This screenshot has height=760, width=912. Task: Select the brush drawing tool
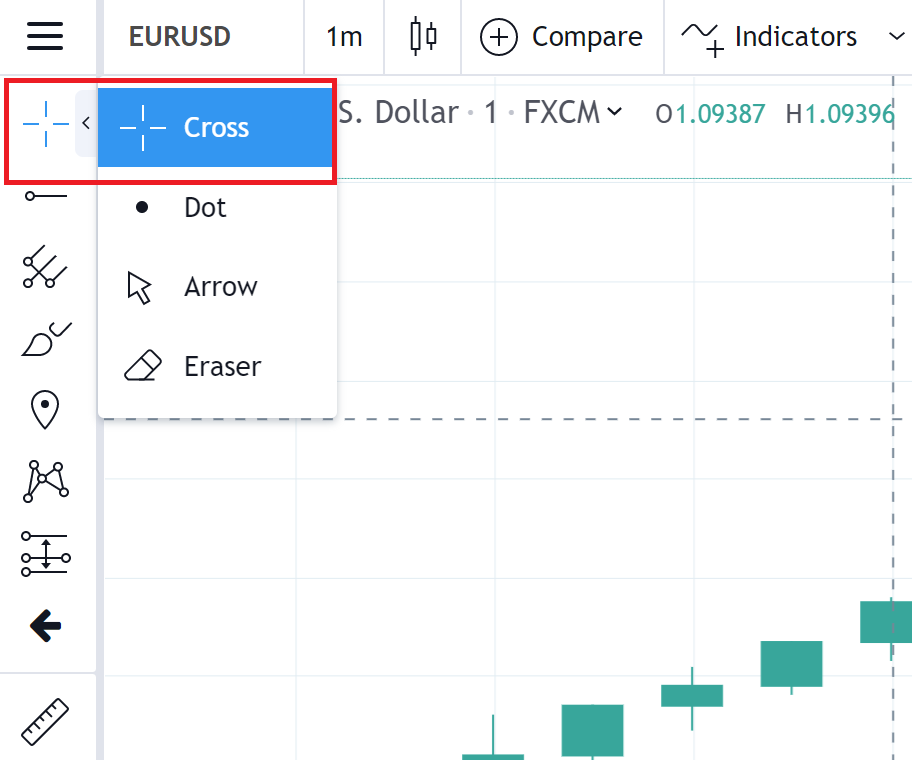click(46, 339)
